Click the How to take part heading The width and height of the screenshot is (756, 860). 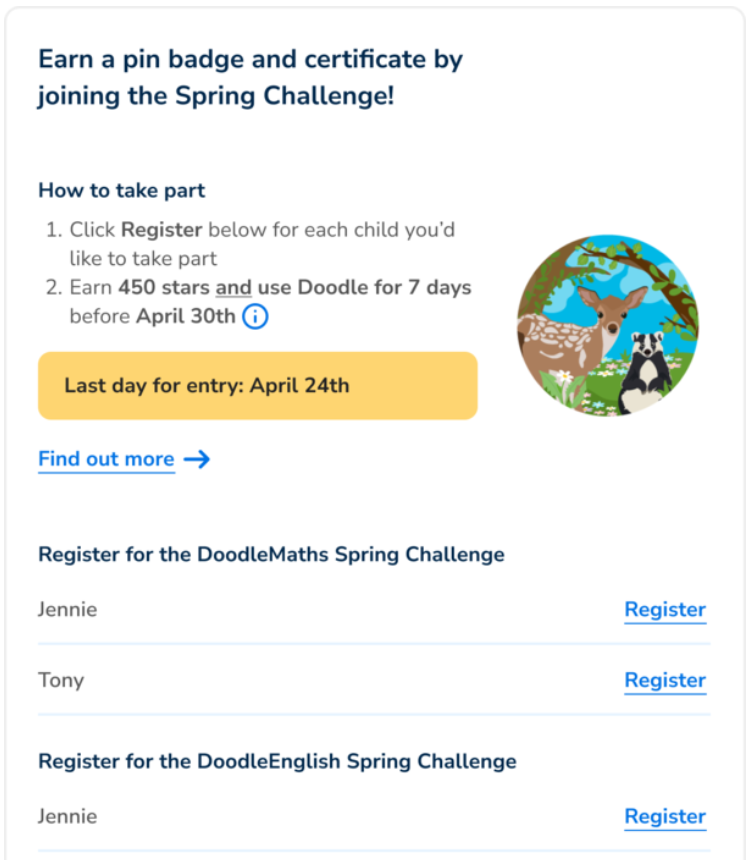(121, 190)
